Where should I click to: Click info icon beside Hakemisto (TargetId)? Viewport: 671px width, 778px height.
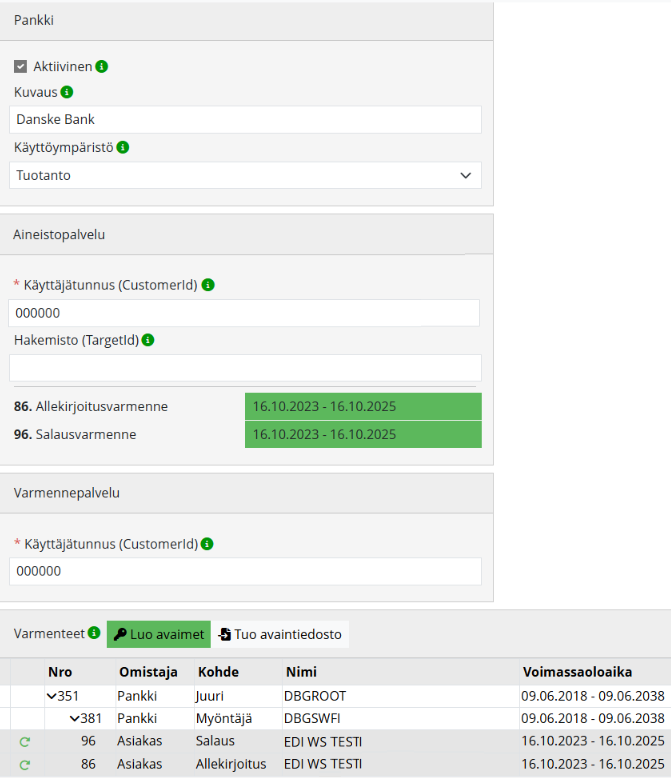tap(148, 340)
